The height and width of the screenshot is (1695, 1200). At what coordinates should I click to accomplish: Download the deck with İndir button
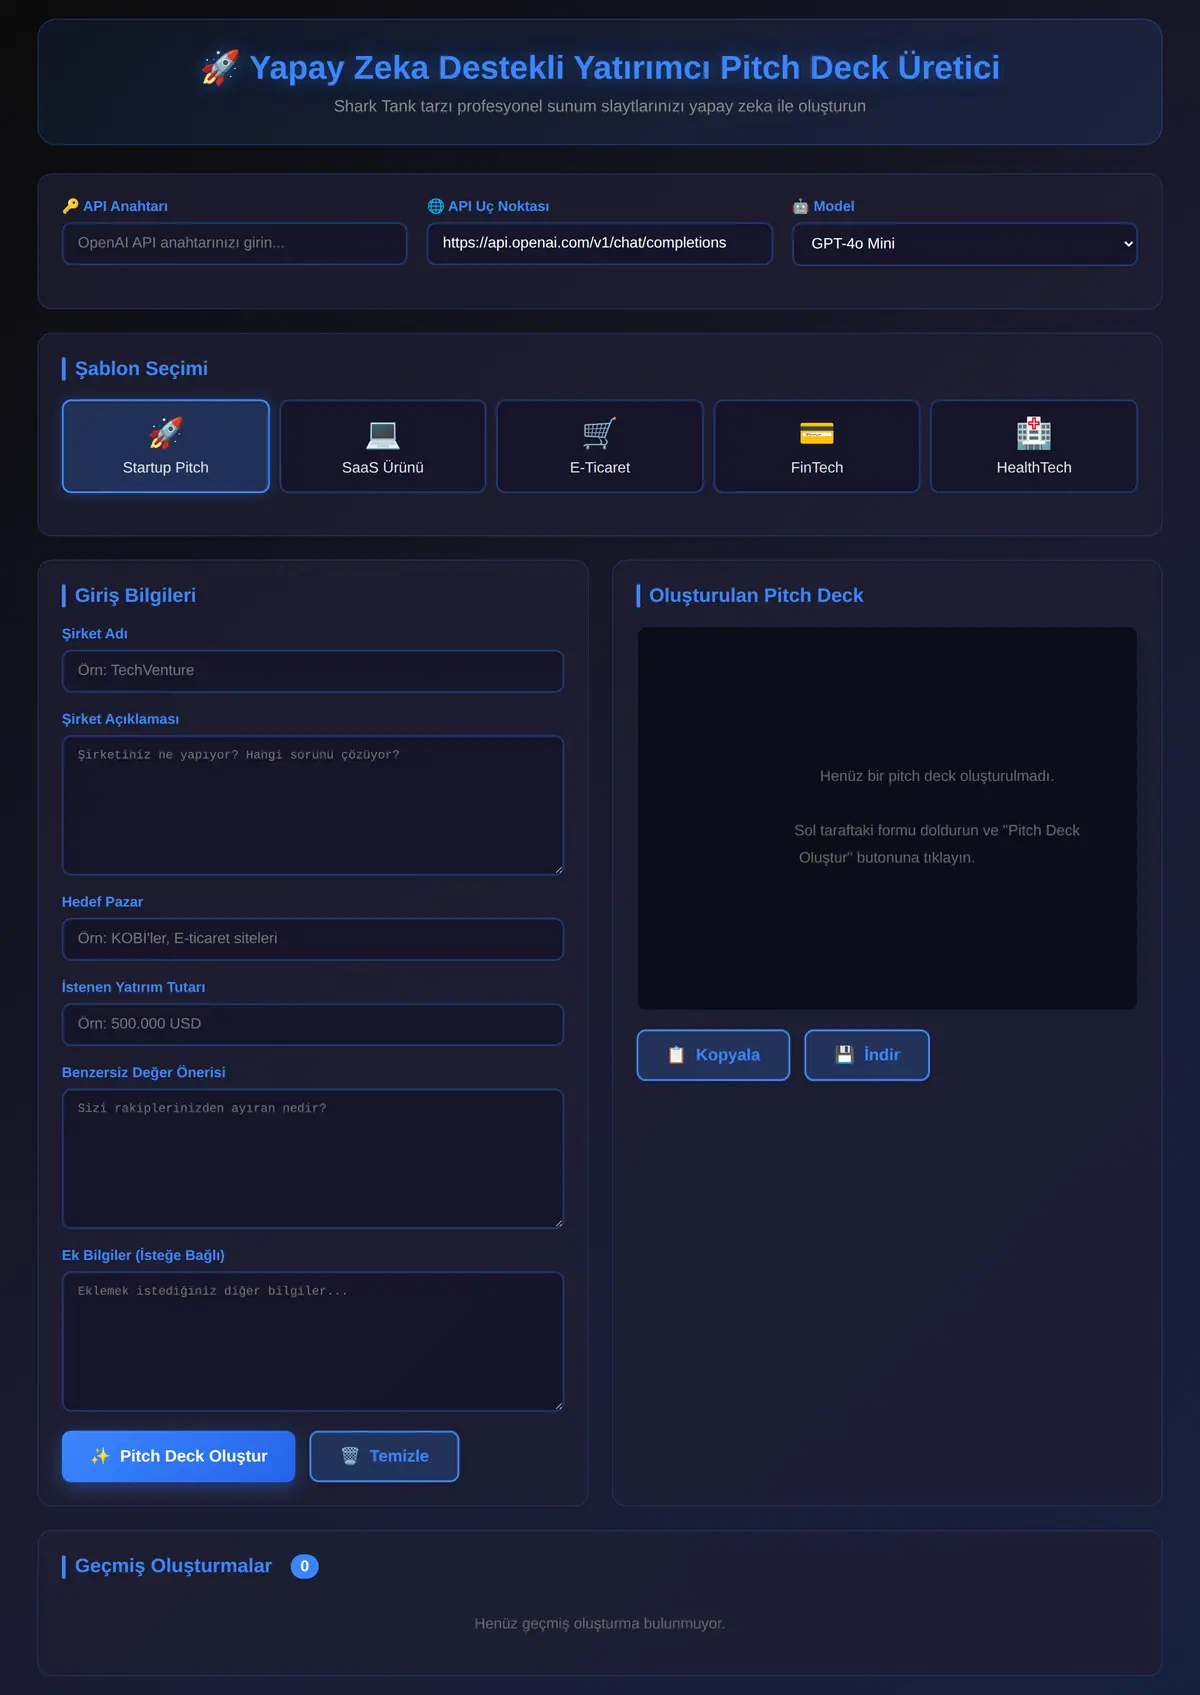(867, 1055)
